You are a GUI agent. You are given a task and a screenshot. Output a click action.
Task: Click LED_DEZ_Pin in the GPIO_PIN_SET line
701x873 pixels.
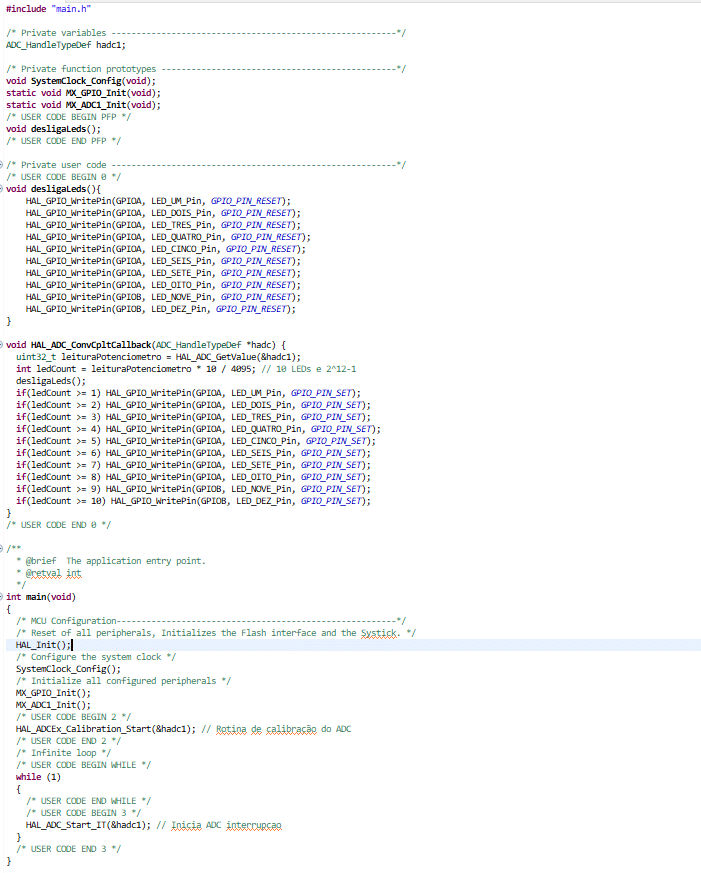(x=264, y=501)
